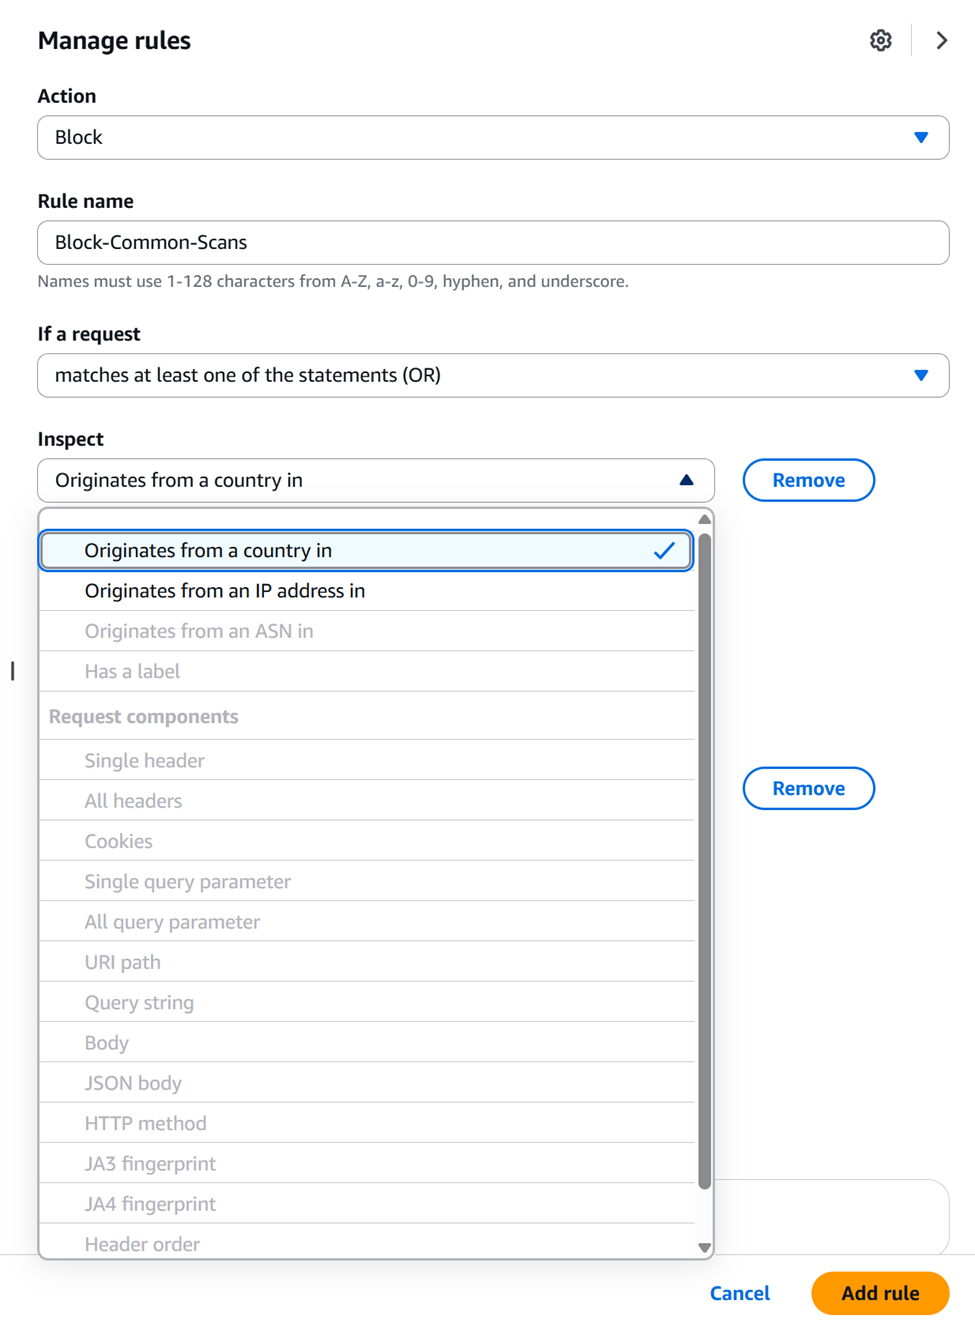This screenshot has height=1338, width=975.
Task: Open the settings gear icon
Action: tap(880, 41)
